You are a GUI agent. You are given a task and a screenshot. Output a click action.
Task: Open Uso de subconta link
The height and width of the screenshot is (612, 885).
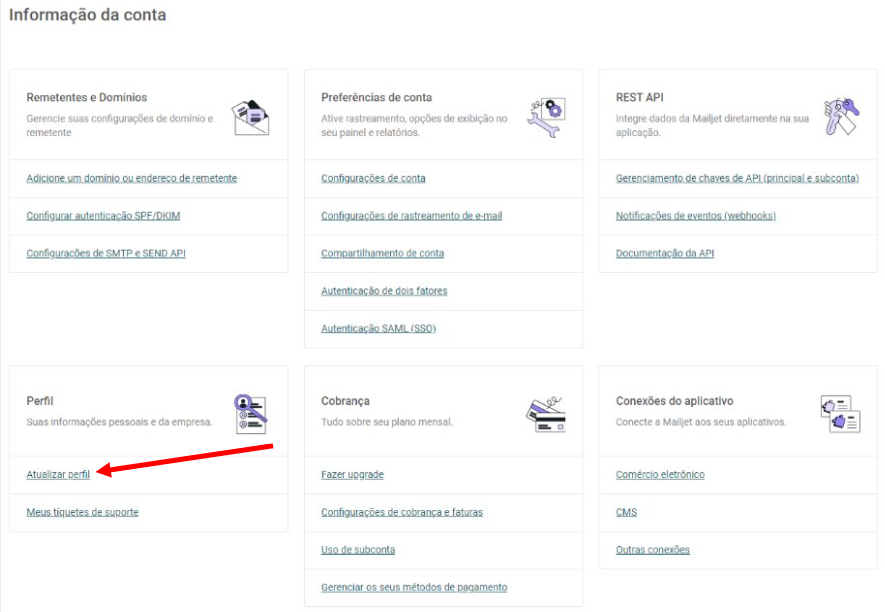pos(358,550)
